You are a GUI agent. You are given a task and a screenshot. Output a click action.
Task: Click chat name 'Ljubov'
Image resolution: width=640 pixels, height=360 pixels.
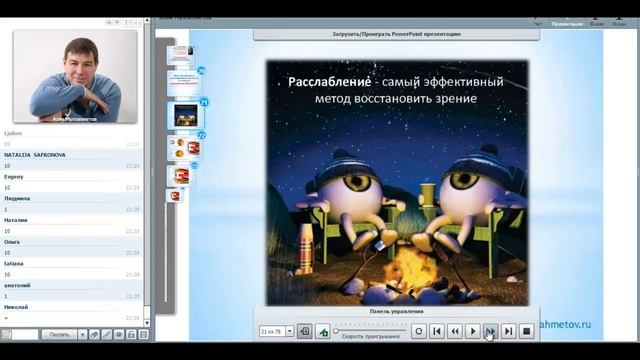tap(13, 133)
